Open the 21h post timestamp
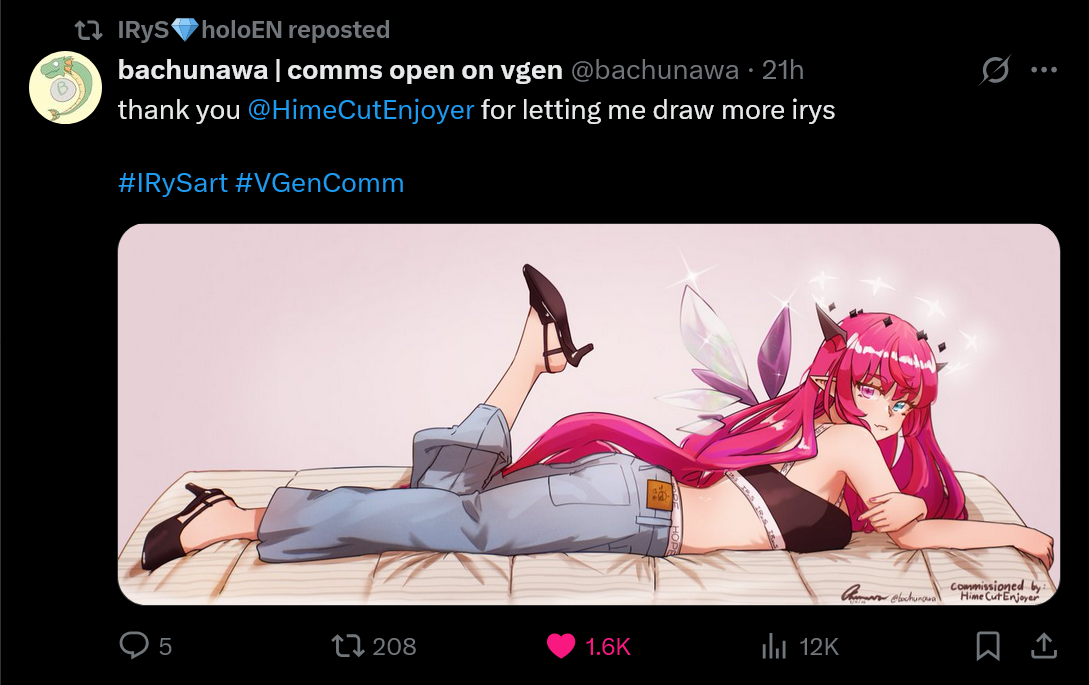1089x685 pixels. click(x=783, y=70)
